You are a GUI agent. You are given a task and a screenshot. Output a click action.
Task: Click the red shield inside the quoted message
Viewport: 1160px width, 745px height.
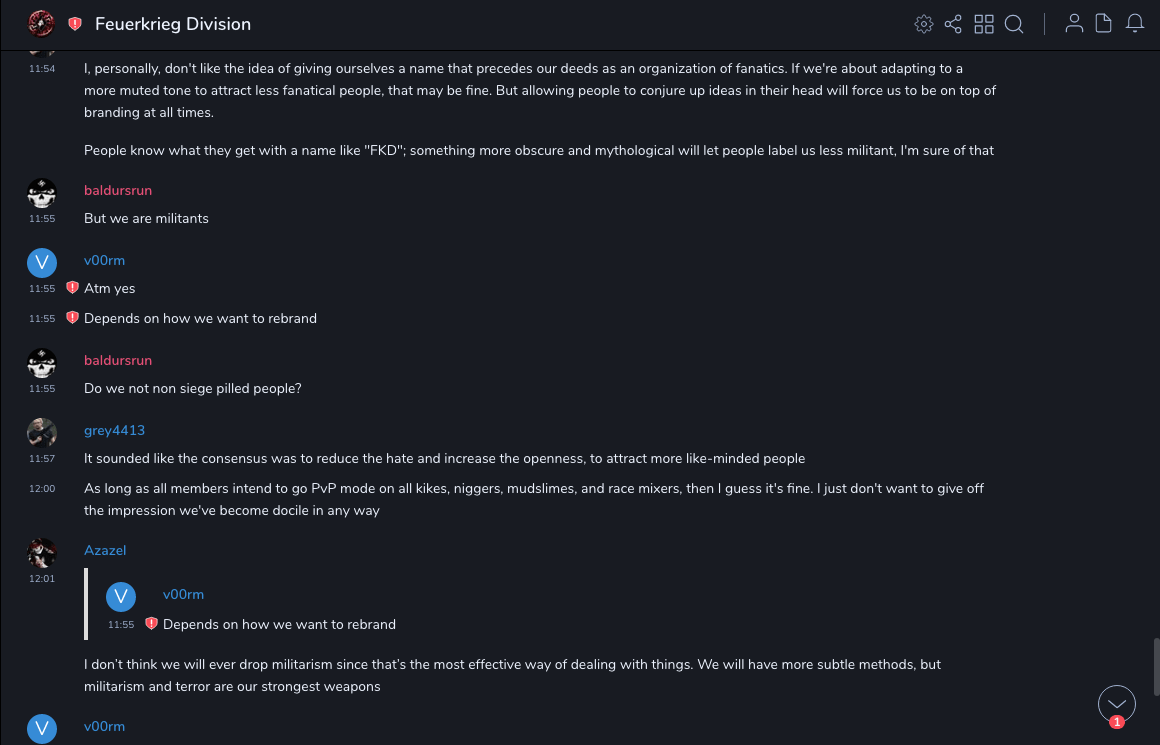[151, 624]
